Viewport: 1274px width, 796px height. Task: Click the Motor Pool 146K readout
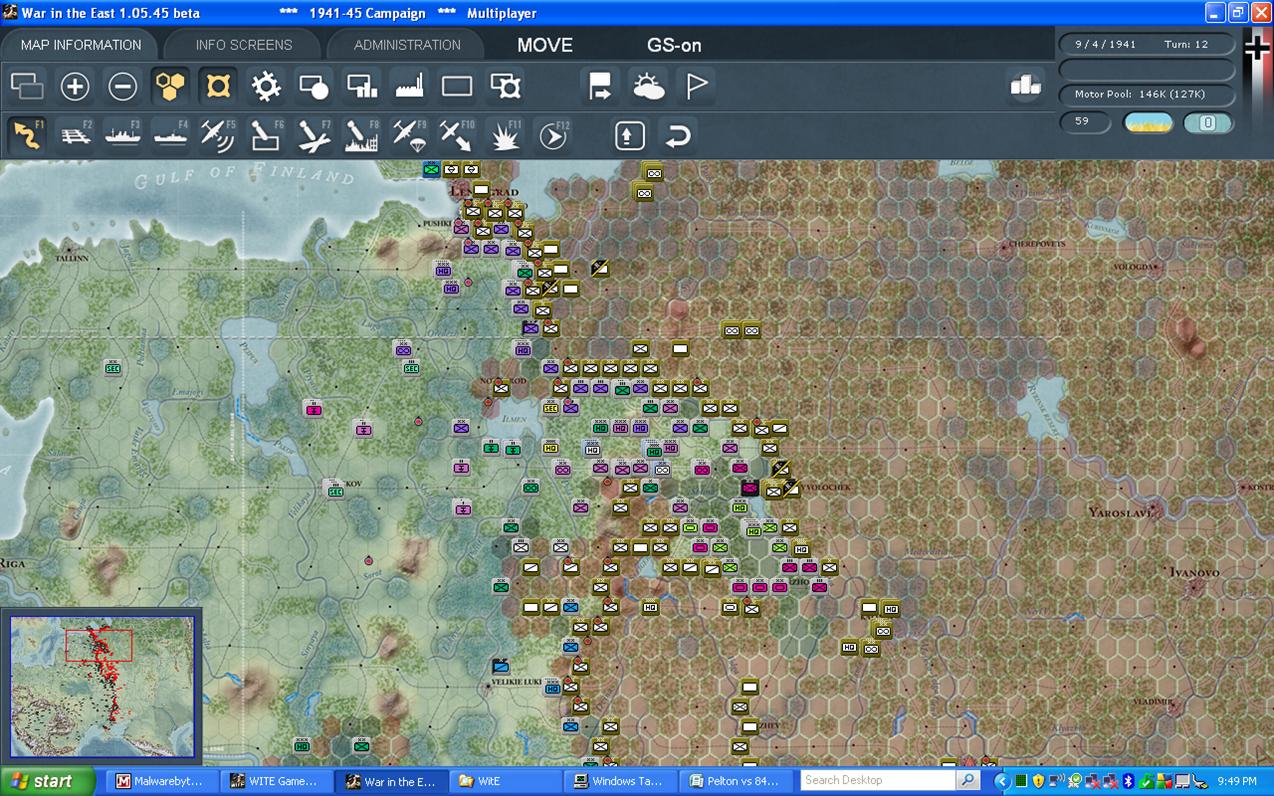click(1146, 94)
